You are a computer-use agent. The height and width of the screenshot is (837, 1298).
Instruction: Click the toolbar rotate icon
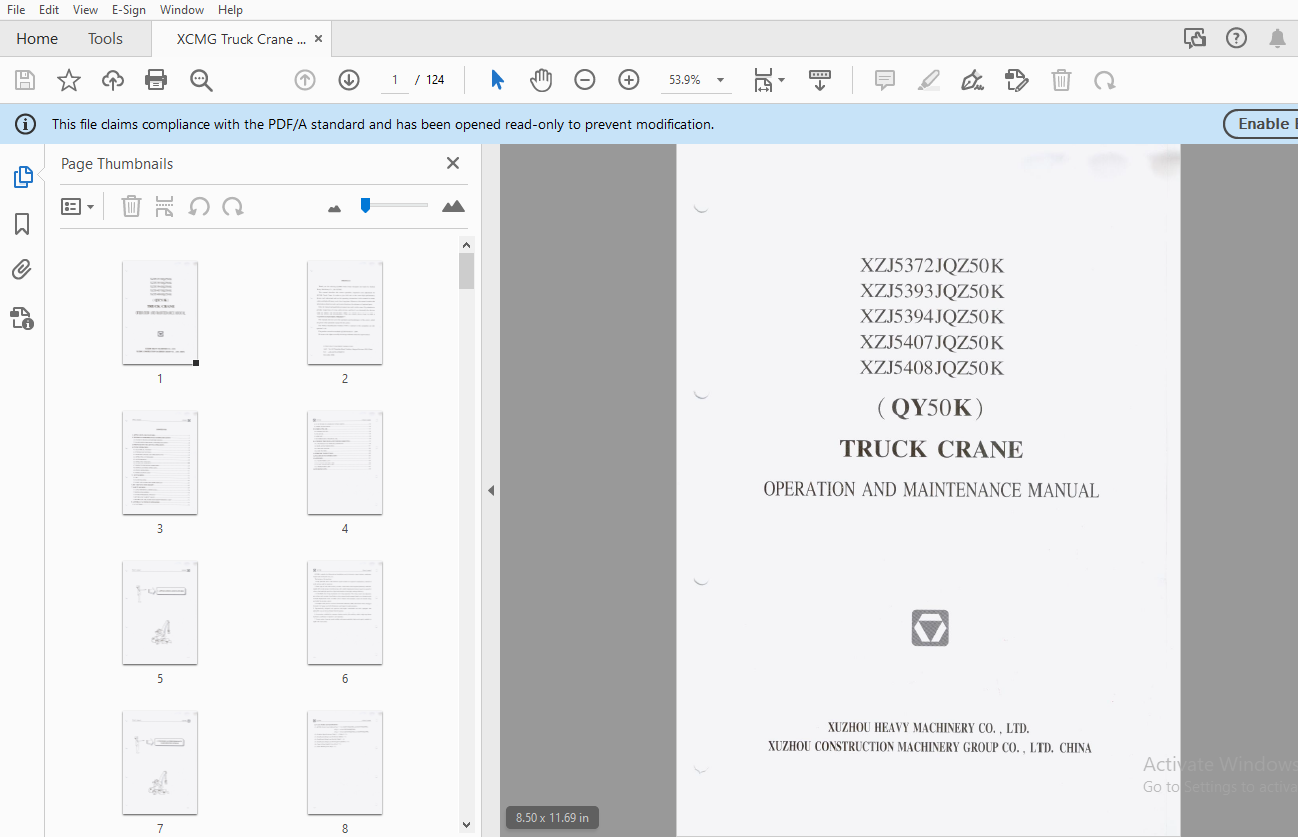pos(1105,80)
